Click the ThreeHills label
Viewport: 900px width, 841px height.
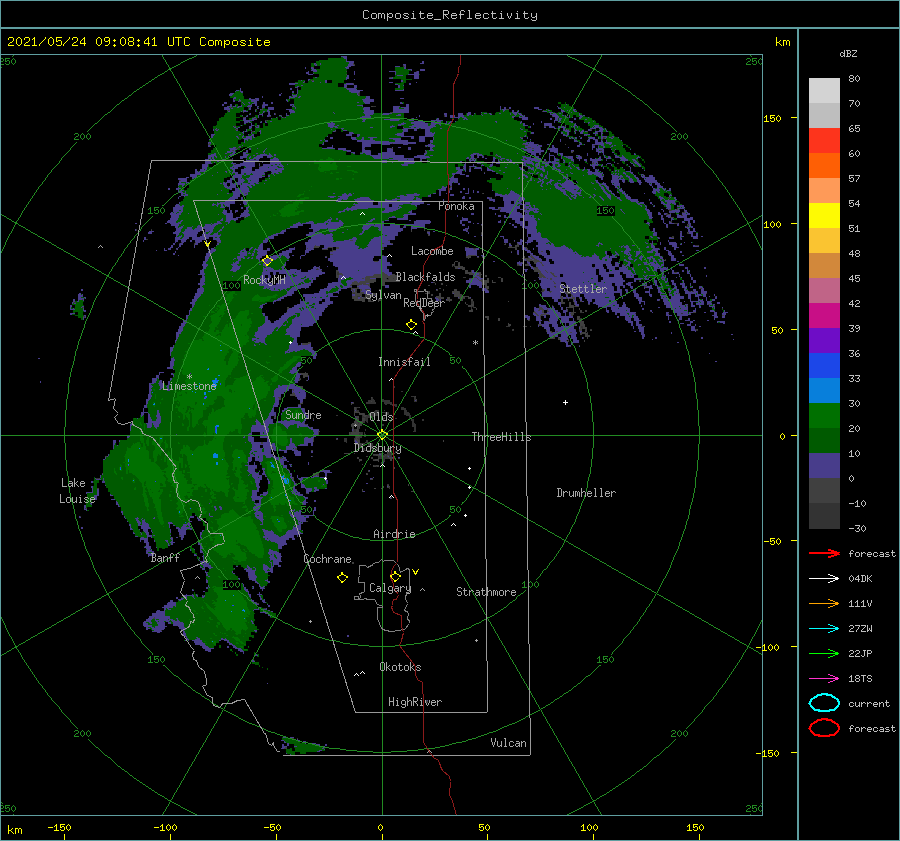(501, 437)
